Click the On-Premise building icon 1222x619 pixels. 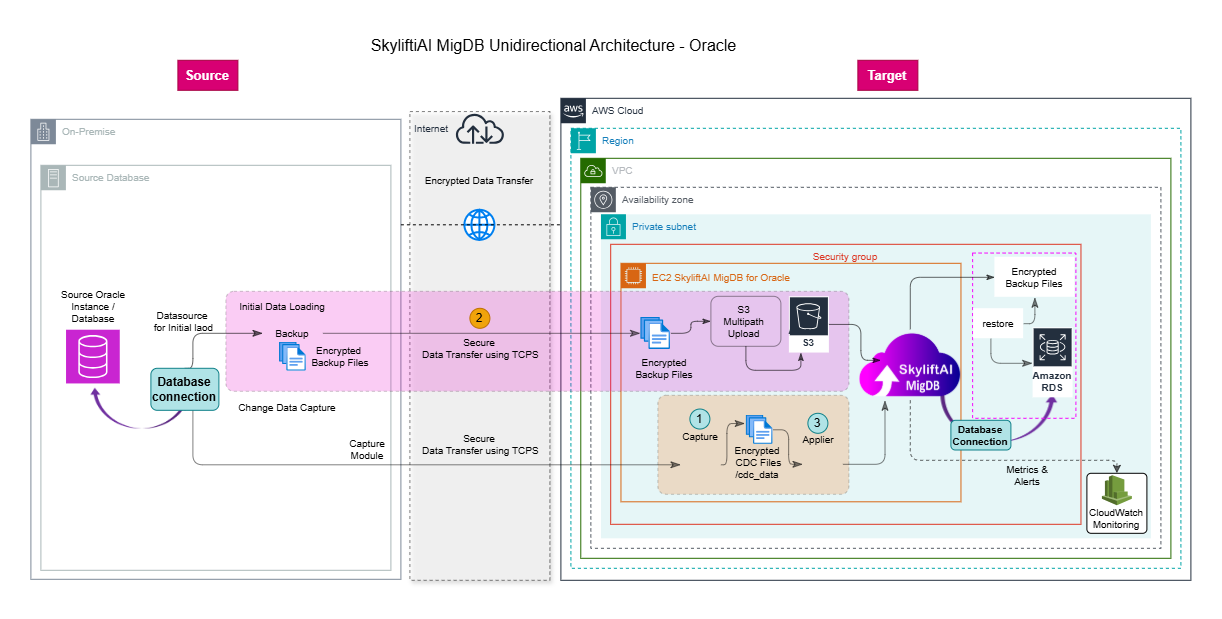(43, 131)
